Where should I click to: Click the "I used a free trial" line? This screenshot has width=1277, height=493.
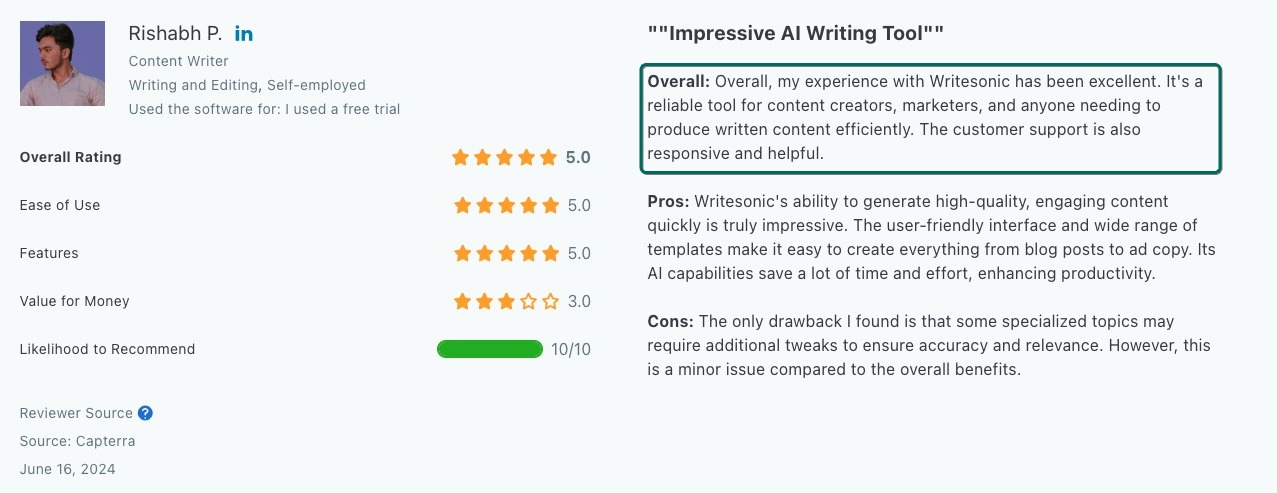pos(264,109)
